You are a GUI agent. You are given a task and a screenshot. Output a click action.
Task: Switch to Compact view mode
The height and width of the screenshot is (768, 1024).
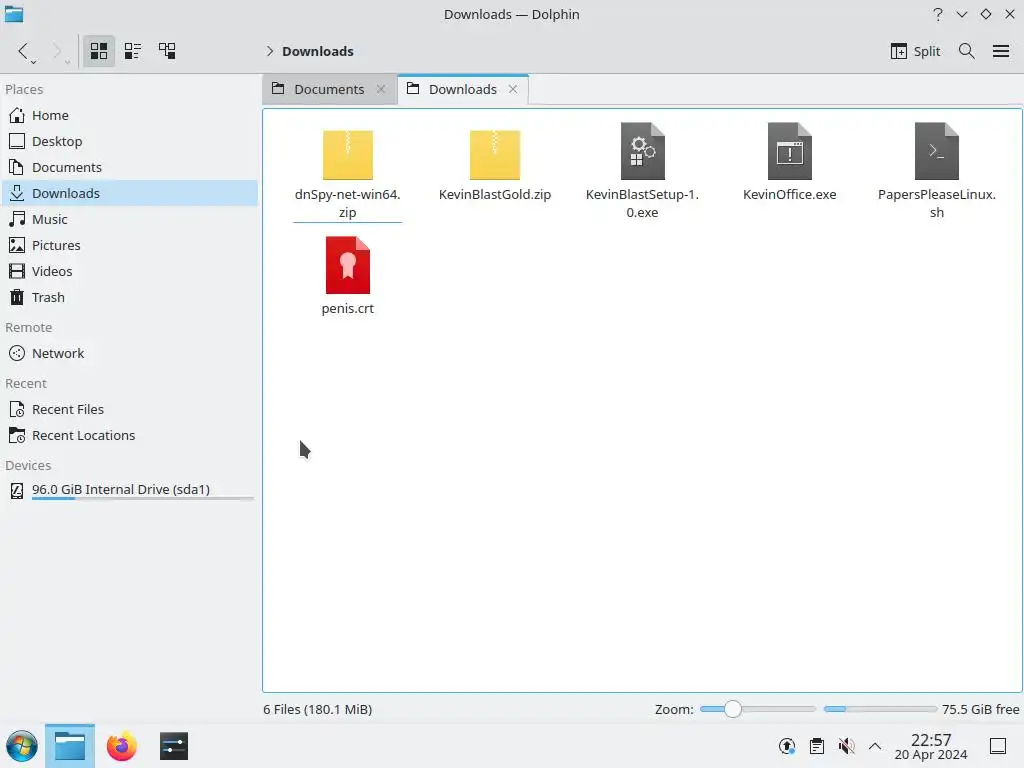pos(133,51)
